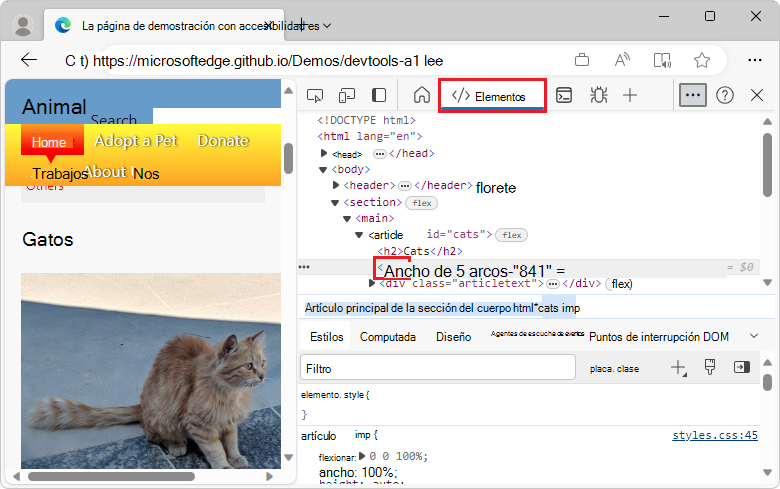Expand the head element node
Image resolution: width=780 pixels, height=489 pixels.
(324, 153)
